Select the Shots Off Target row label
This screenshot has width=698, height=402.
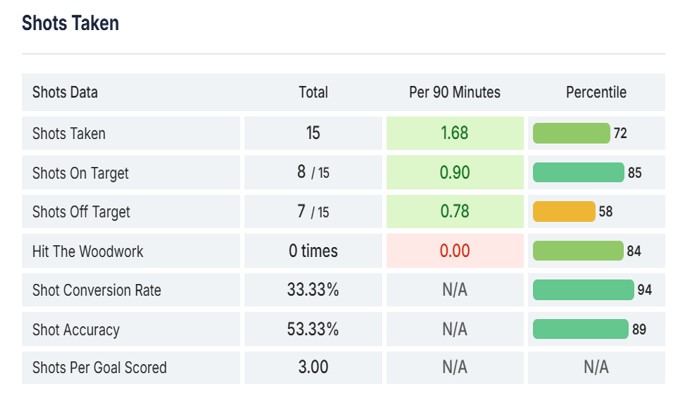coord(81,212)
